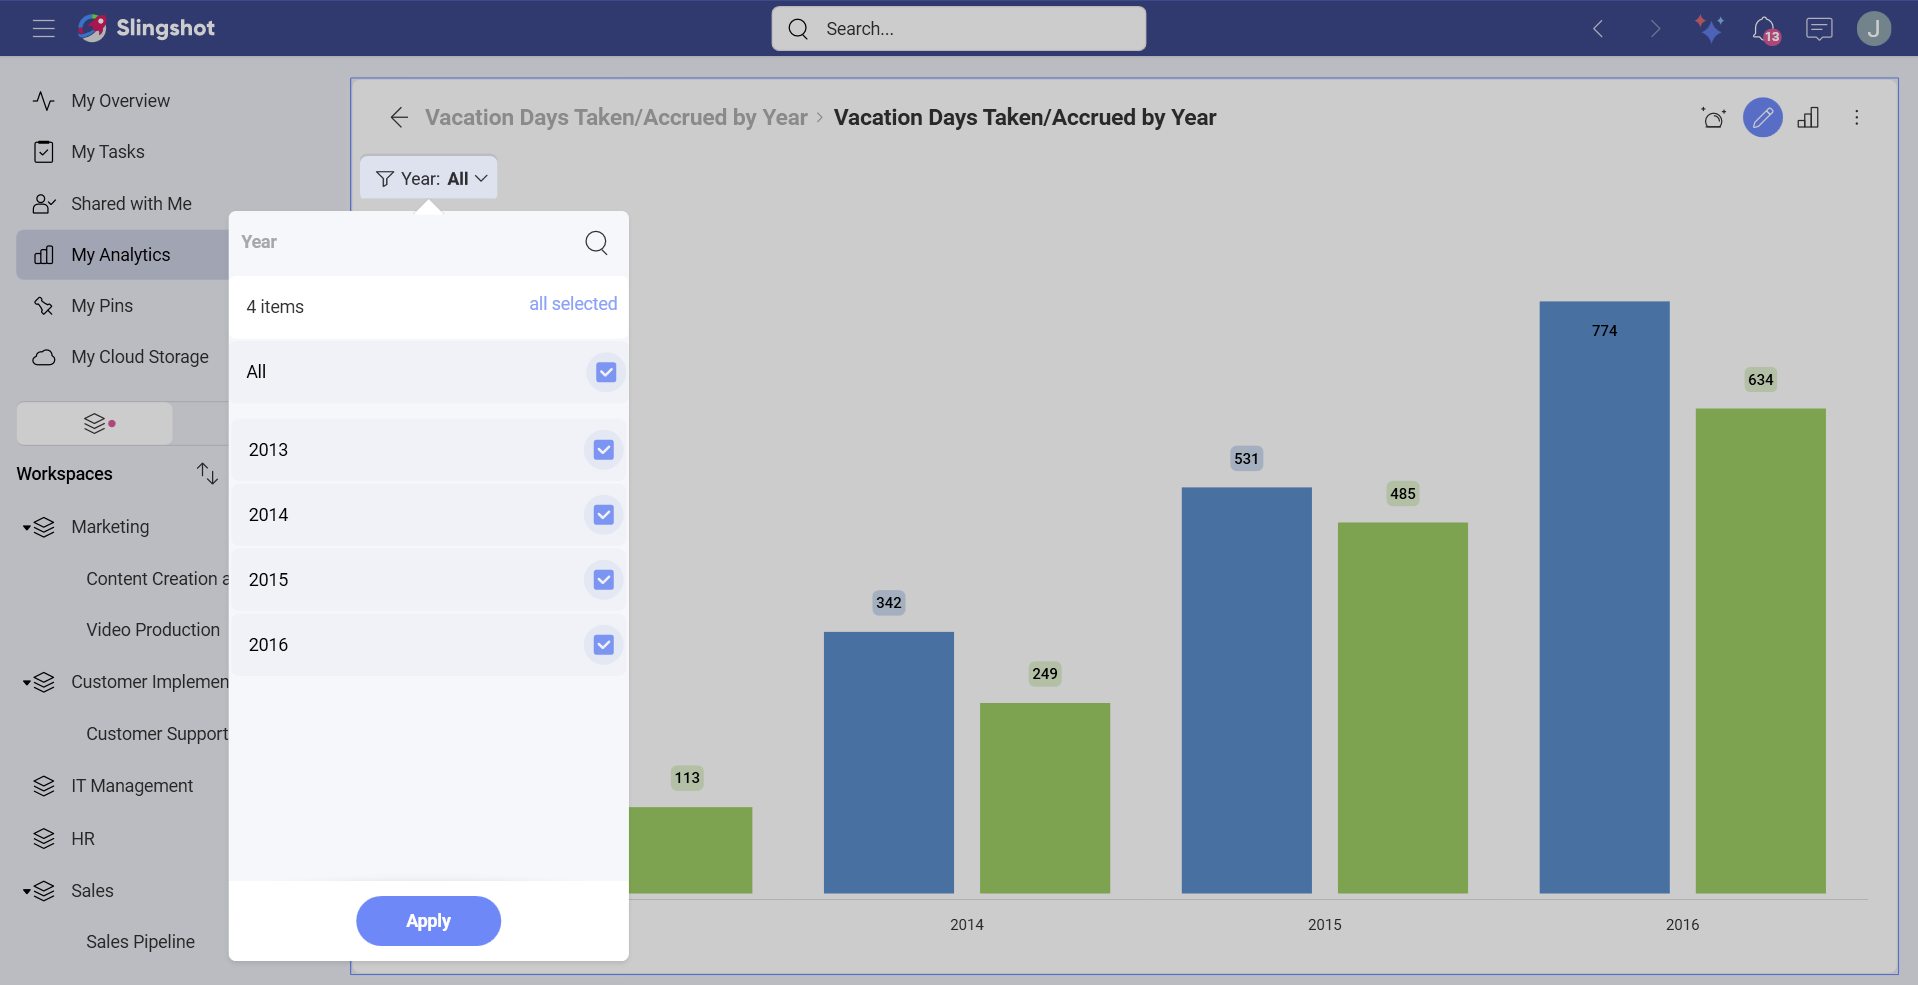Click the all selected link
This screenshot has width=1918, height=985.
click(x=573, y=304)
